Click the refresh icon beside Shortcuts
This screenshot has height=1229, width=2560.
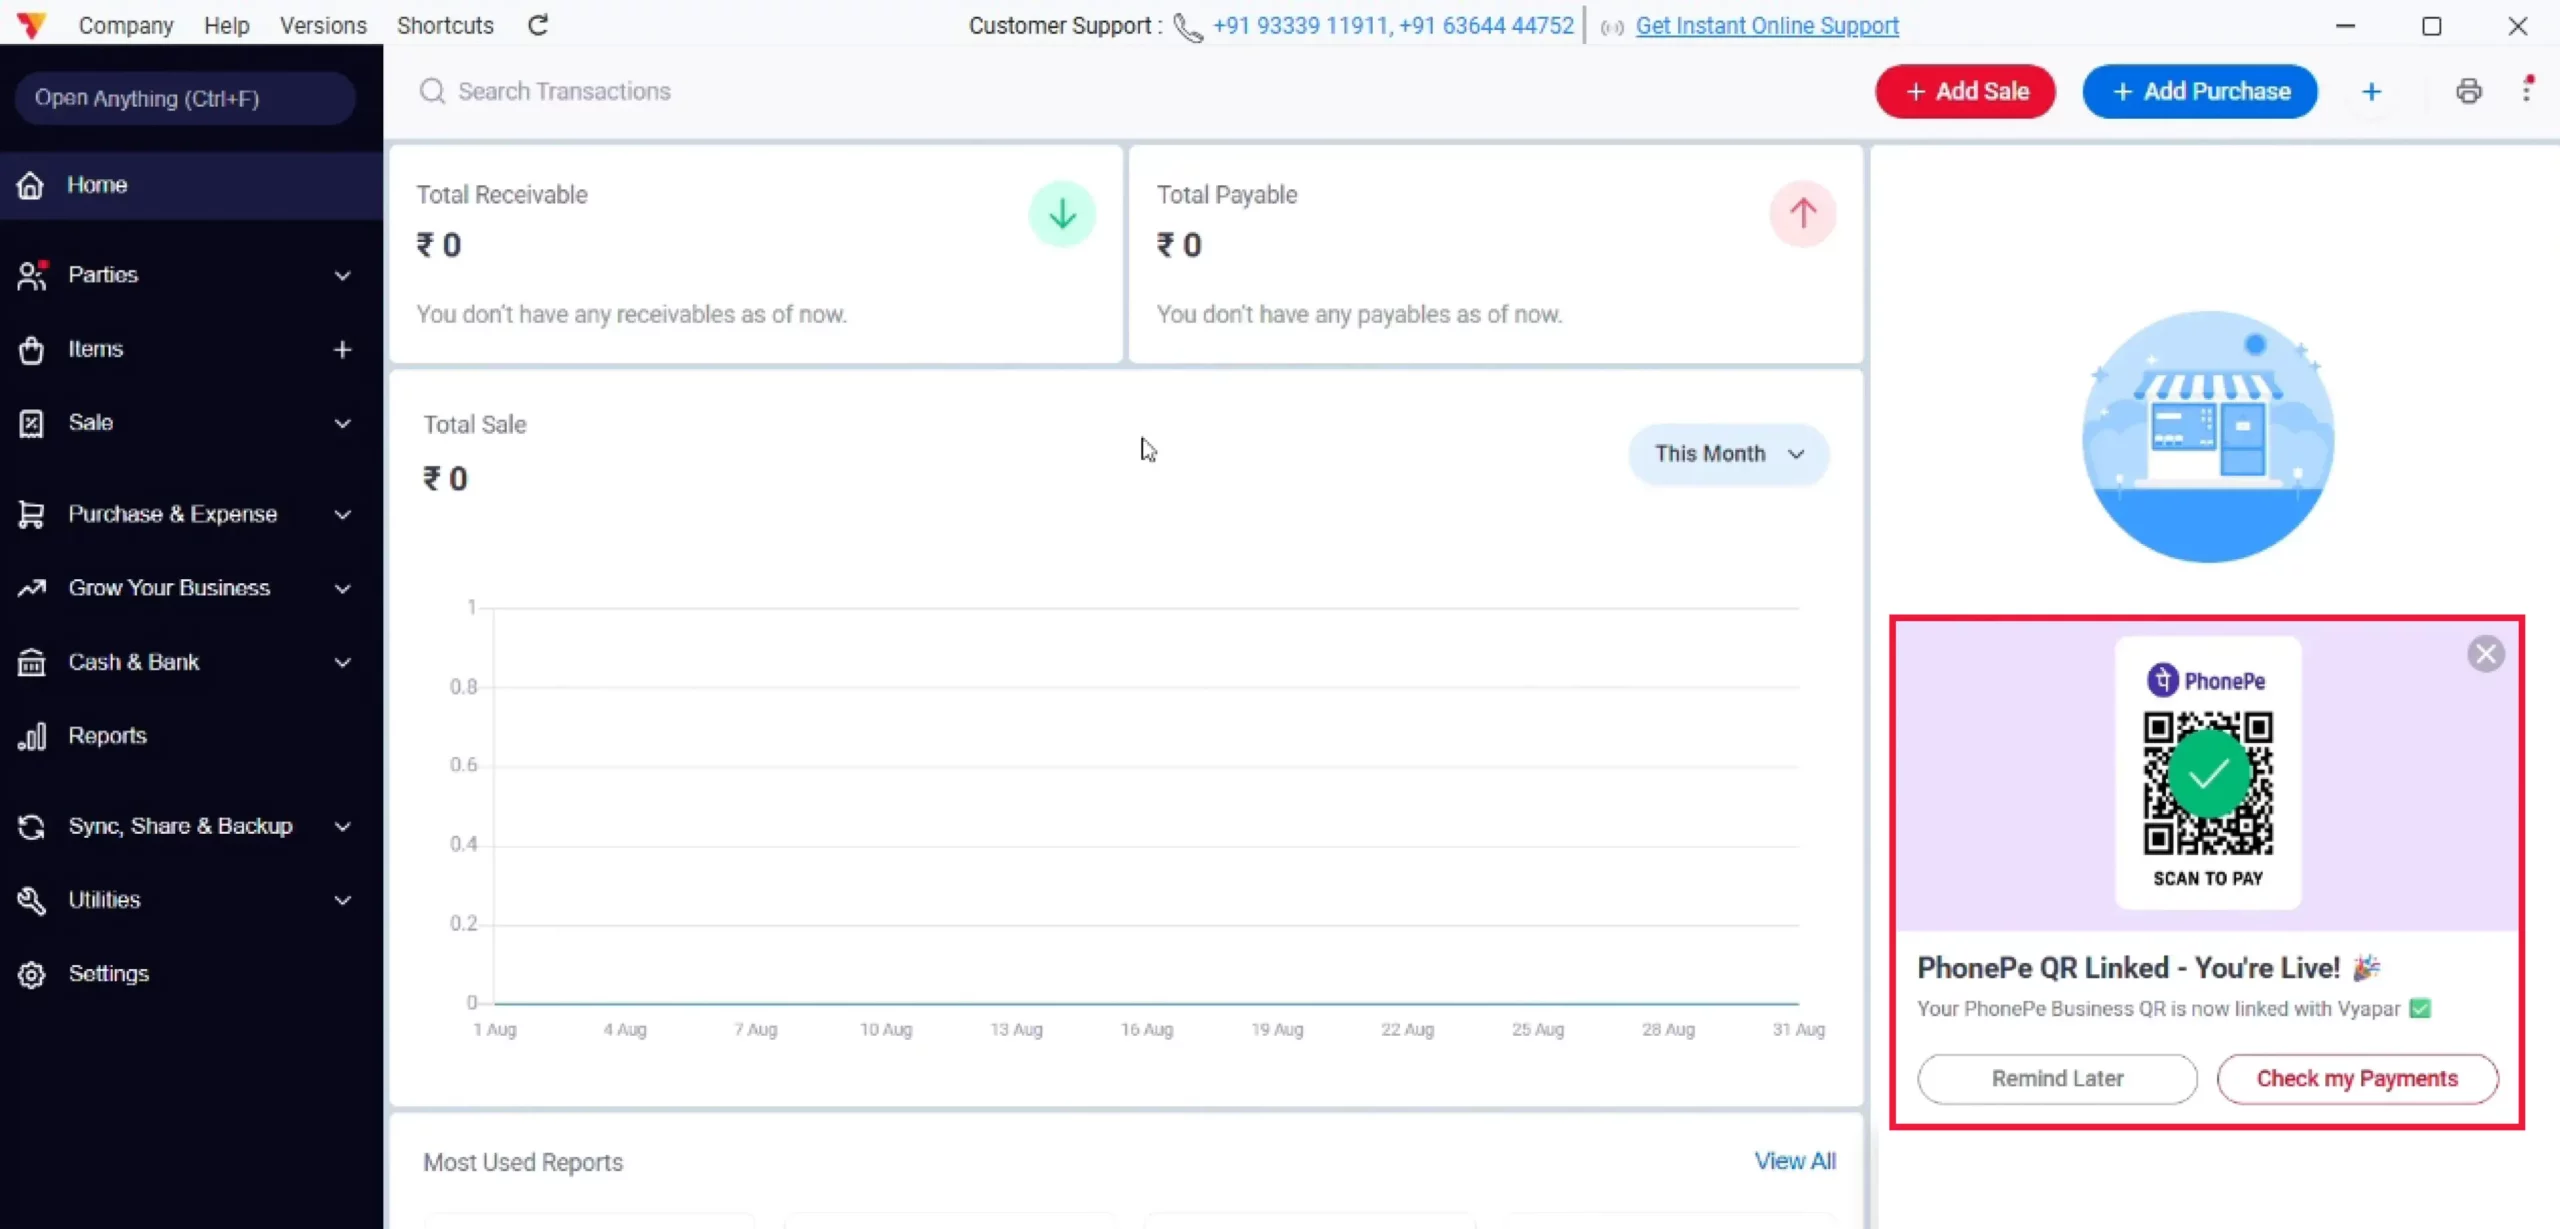pos(538,25)
